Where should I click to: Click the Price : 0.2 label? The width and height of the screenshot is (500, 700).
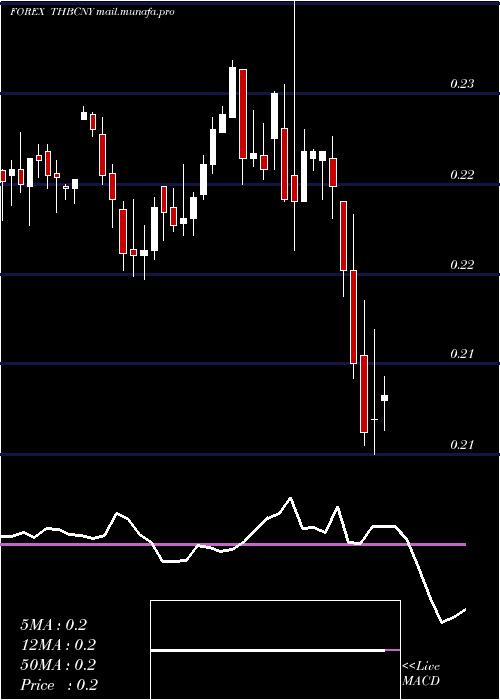[59, 685]
